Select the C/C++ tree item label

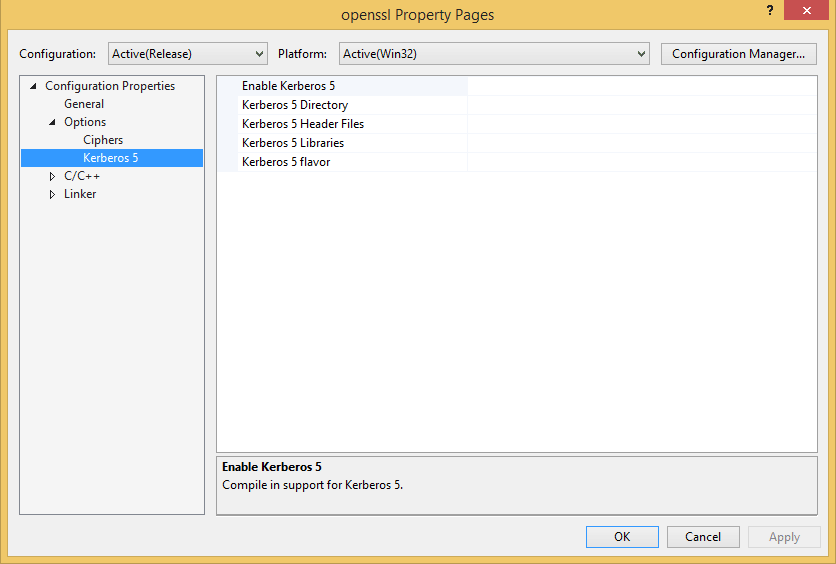[x=82, y=176]
